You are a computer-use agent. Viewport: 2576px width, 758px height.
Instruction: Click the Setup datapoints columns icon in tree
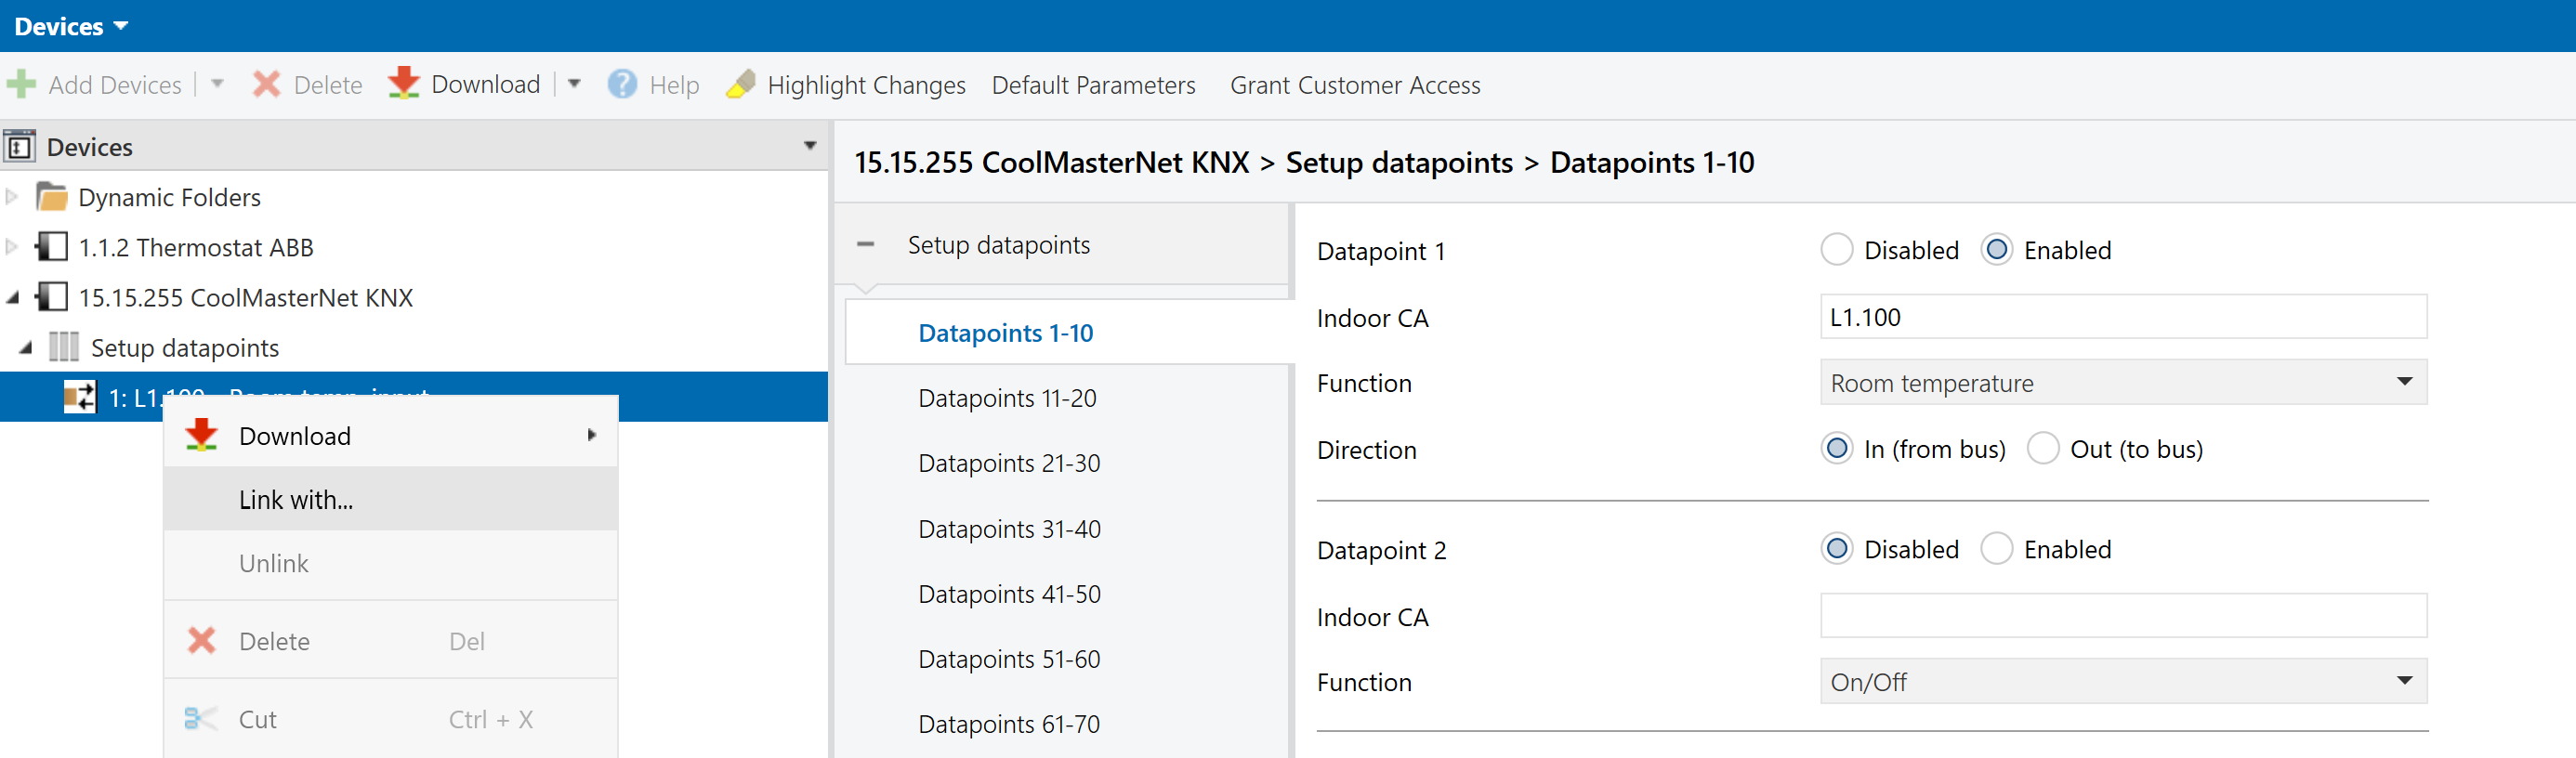click(63, 347)
